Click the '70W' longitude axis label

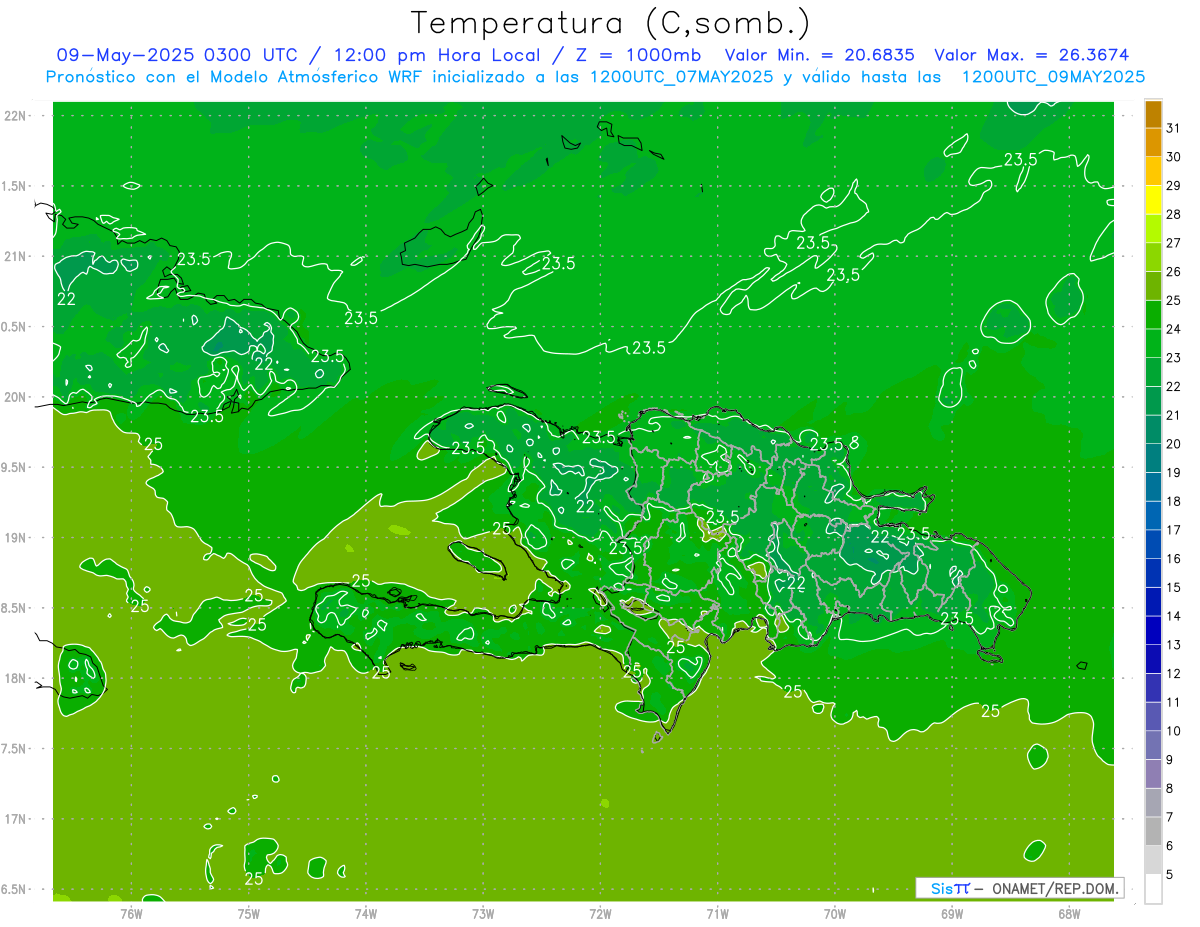[834, 914]
